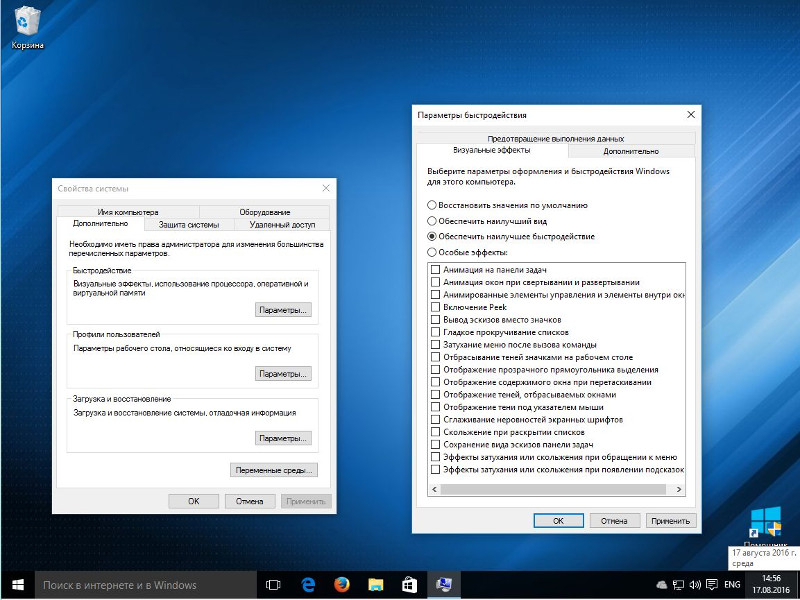Open Task View from the taskbar
Image resolution: width=800 pixels, height=600 pixels.
tap(273, 585)
